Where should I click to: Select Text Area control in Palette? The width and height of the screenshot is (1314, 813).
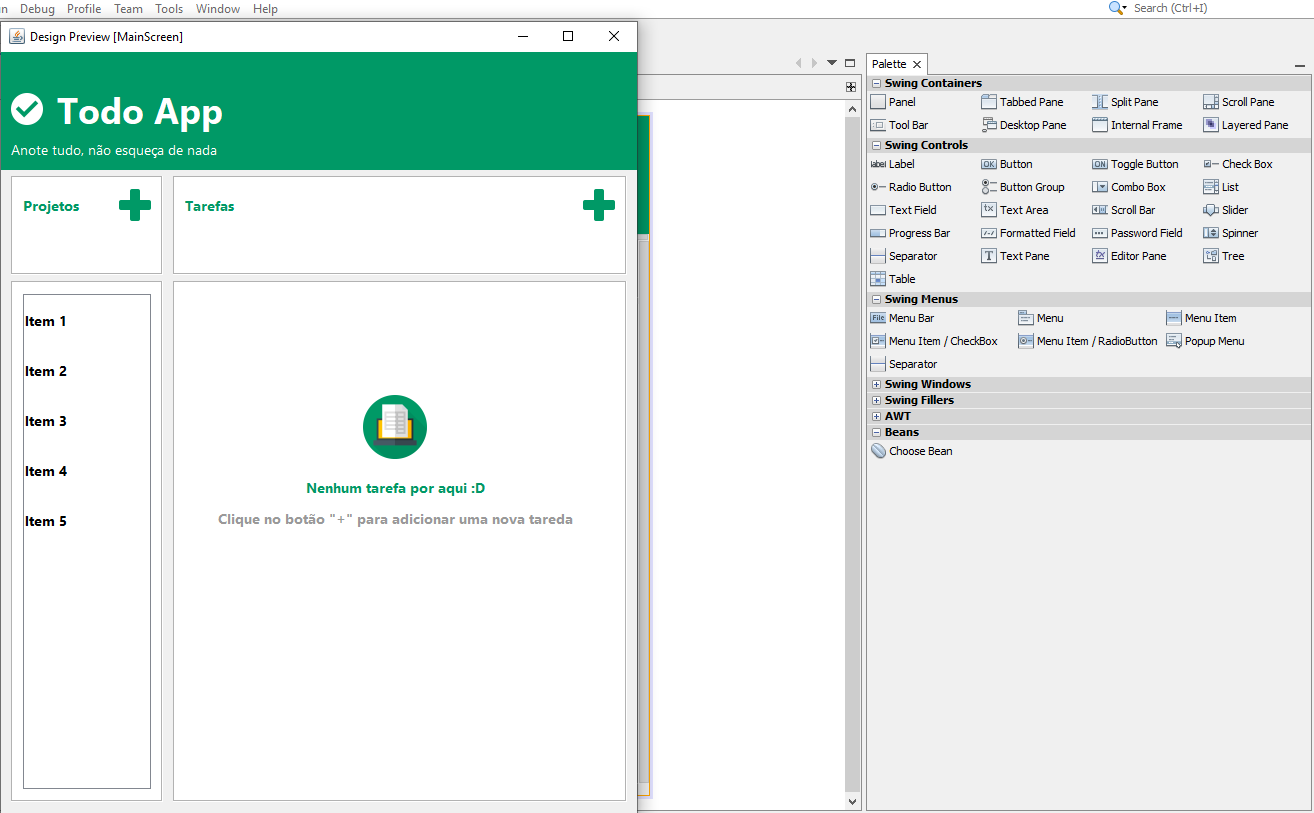pyautogui.click(x=1015, y=210)
